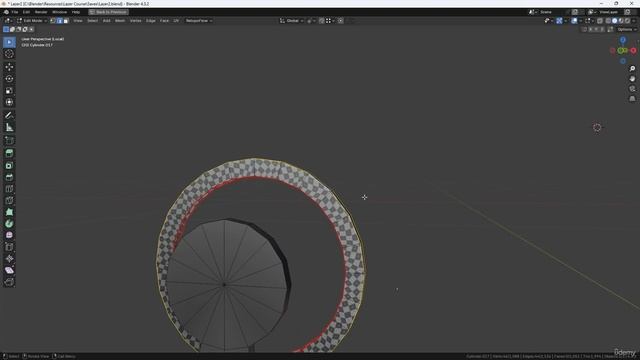Open the Edit Mode dropdown

(32, 20)
